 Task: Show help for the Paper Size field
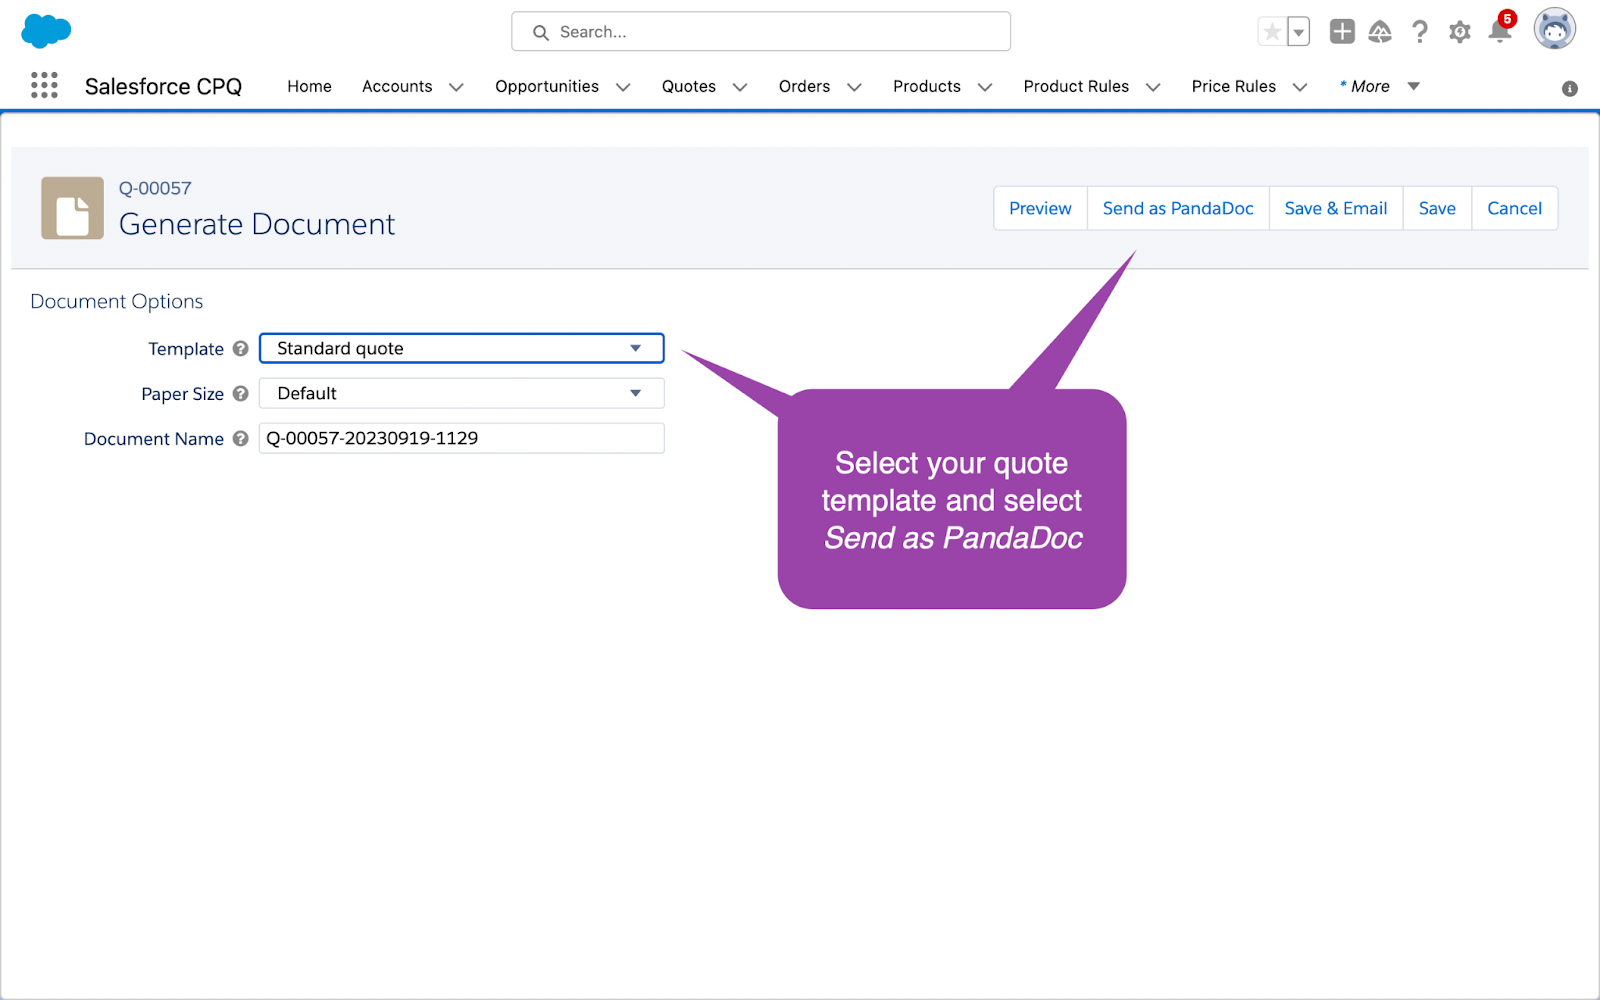[x=241, y=394]
